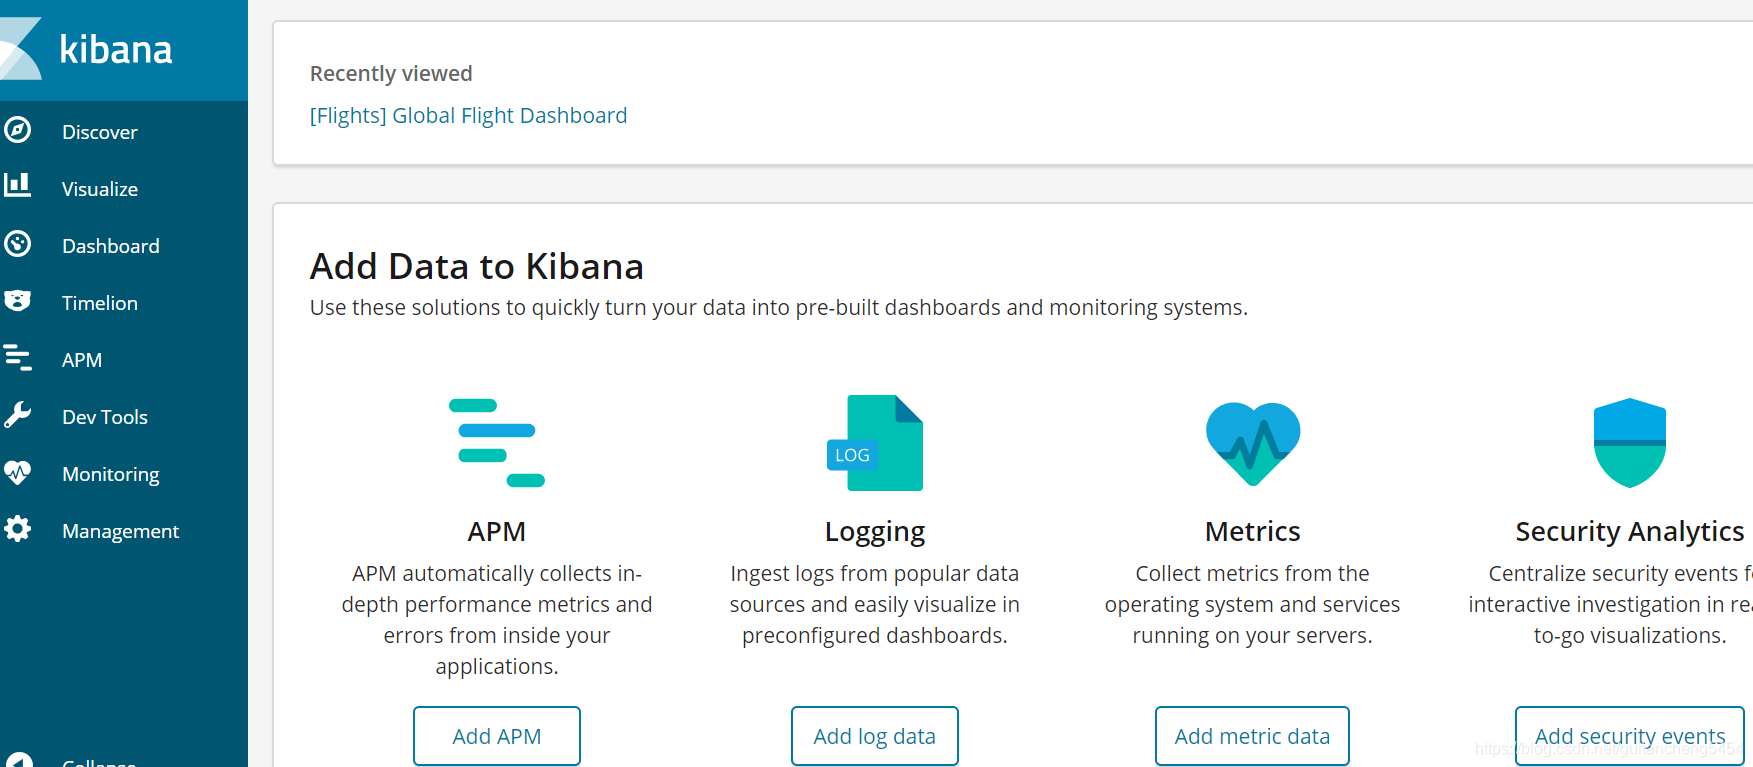The width and height of the screenshot is (1753, 767).
Task: Click the Add APM button
Action: click(497, 736)
